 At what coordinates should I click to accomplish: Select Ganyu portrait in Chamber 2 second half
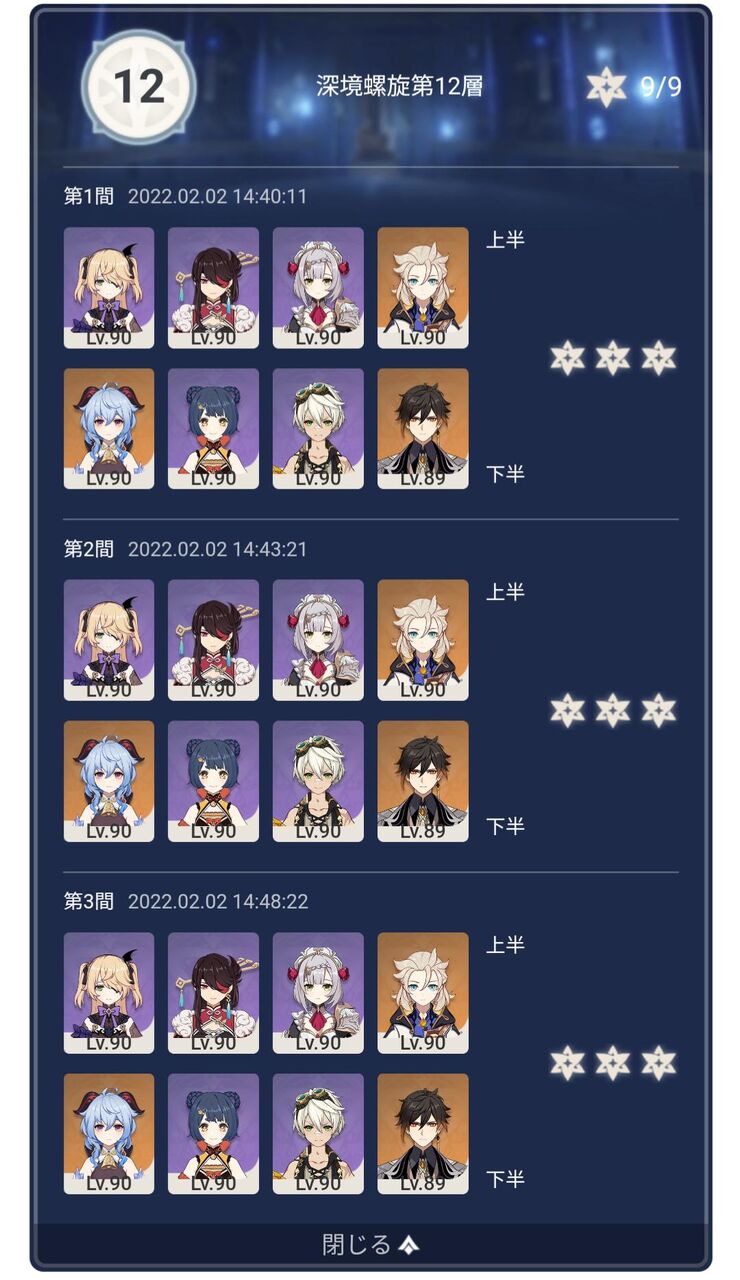109,781
